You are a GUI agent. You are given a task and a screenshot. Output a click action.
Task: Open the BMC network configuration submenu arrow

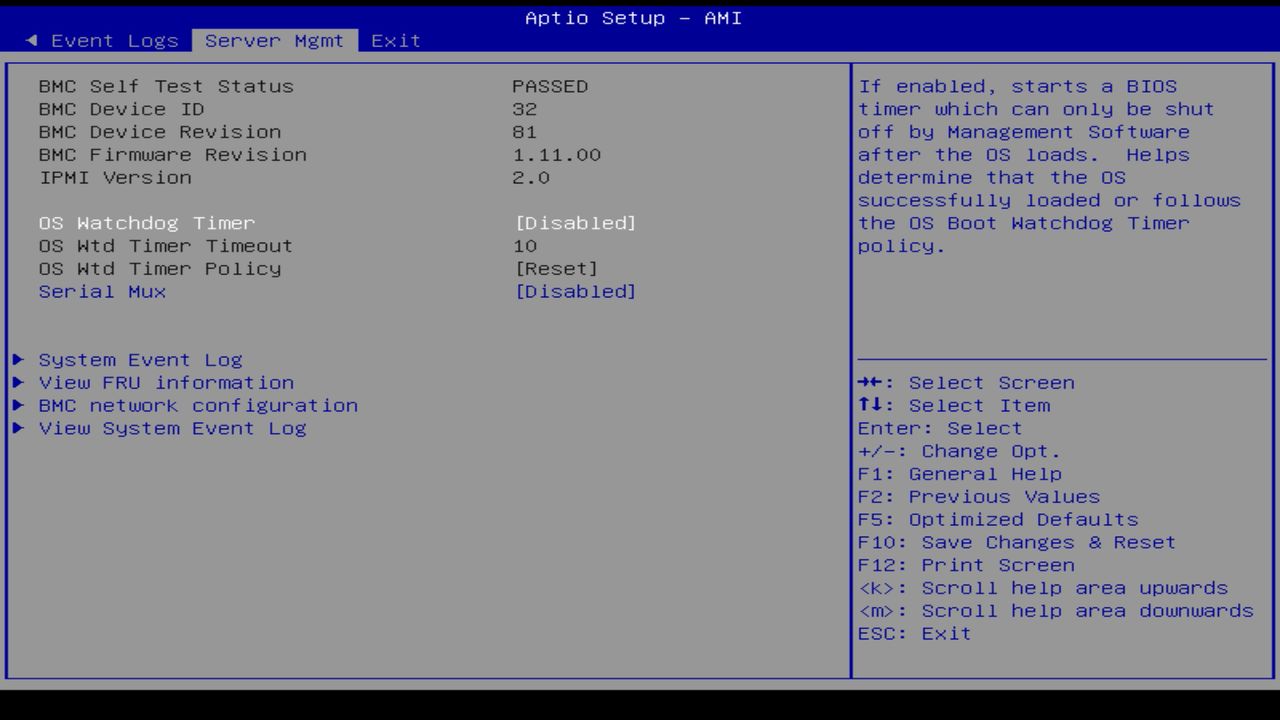pyautogui.click(x=19, y=405)
